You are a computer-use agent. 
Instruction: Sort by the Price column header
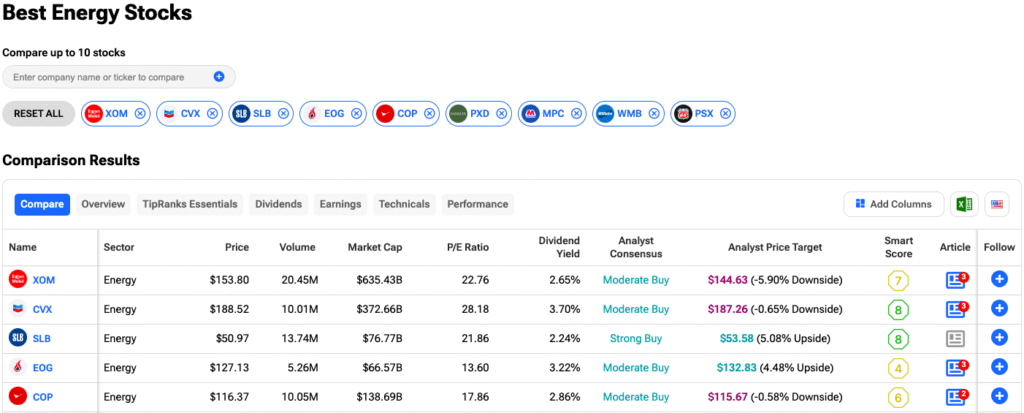click(x=237, y=247)
